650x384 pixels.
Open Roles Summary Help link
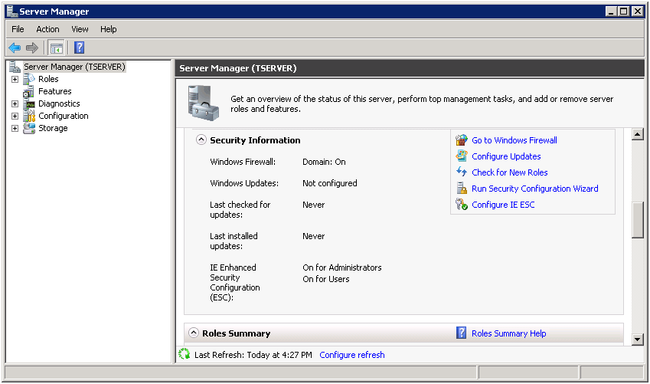(509, 333)
